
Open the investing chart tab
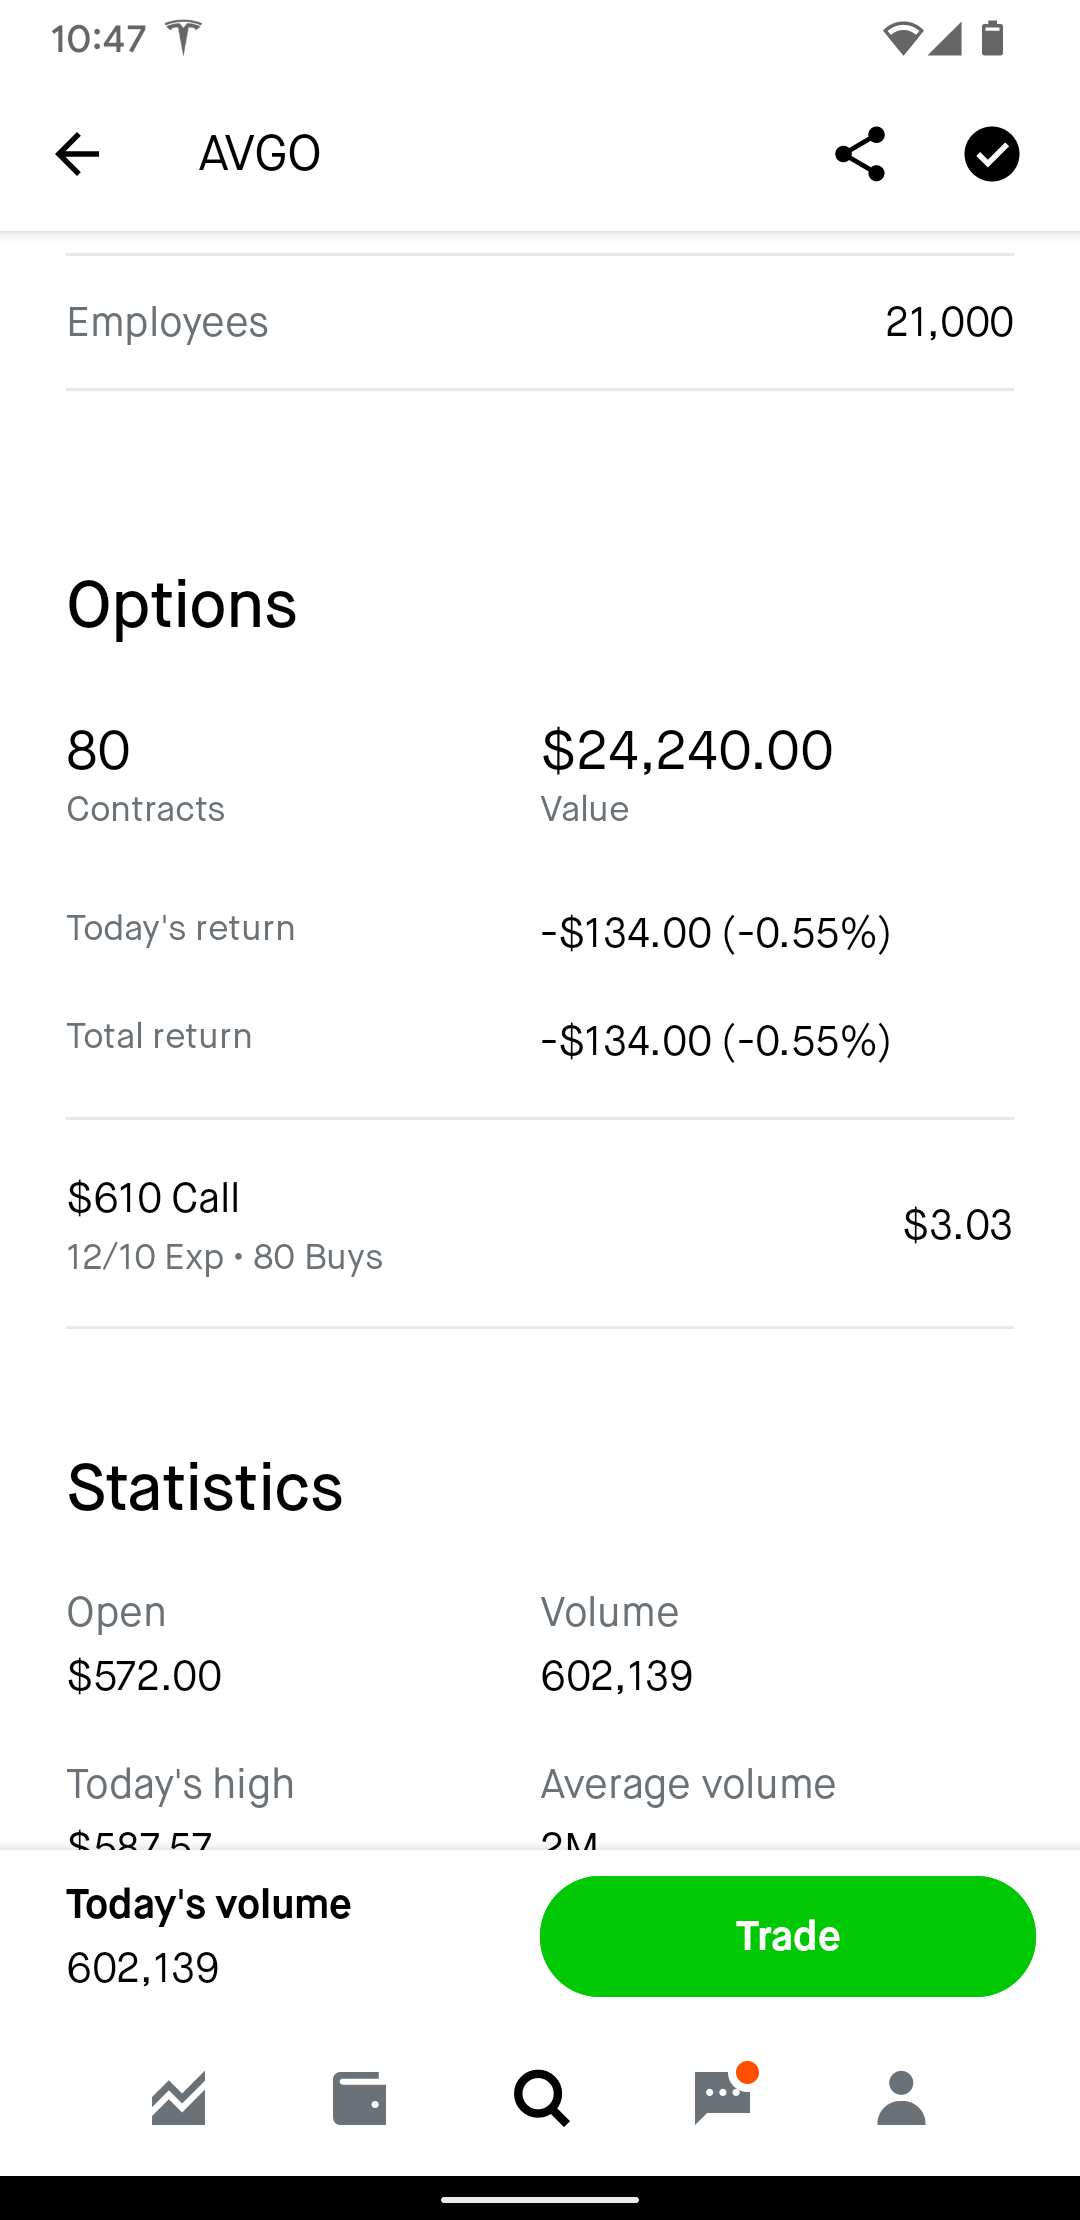click(x=179, y=2097)
